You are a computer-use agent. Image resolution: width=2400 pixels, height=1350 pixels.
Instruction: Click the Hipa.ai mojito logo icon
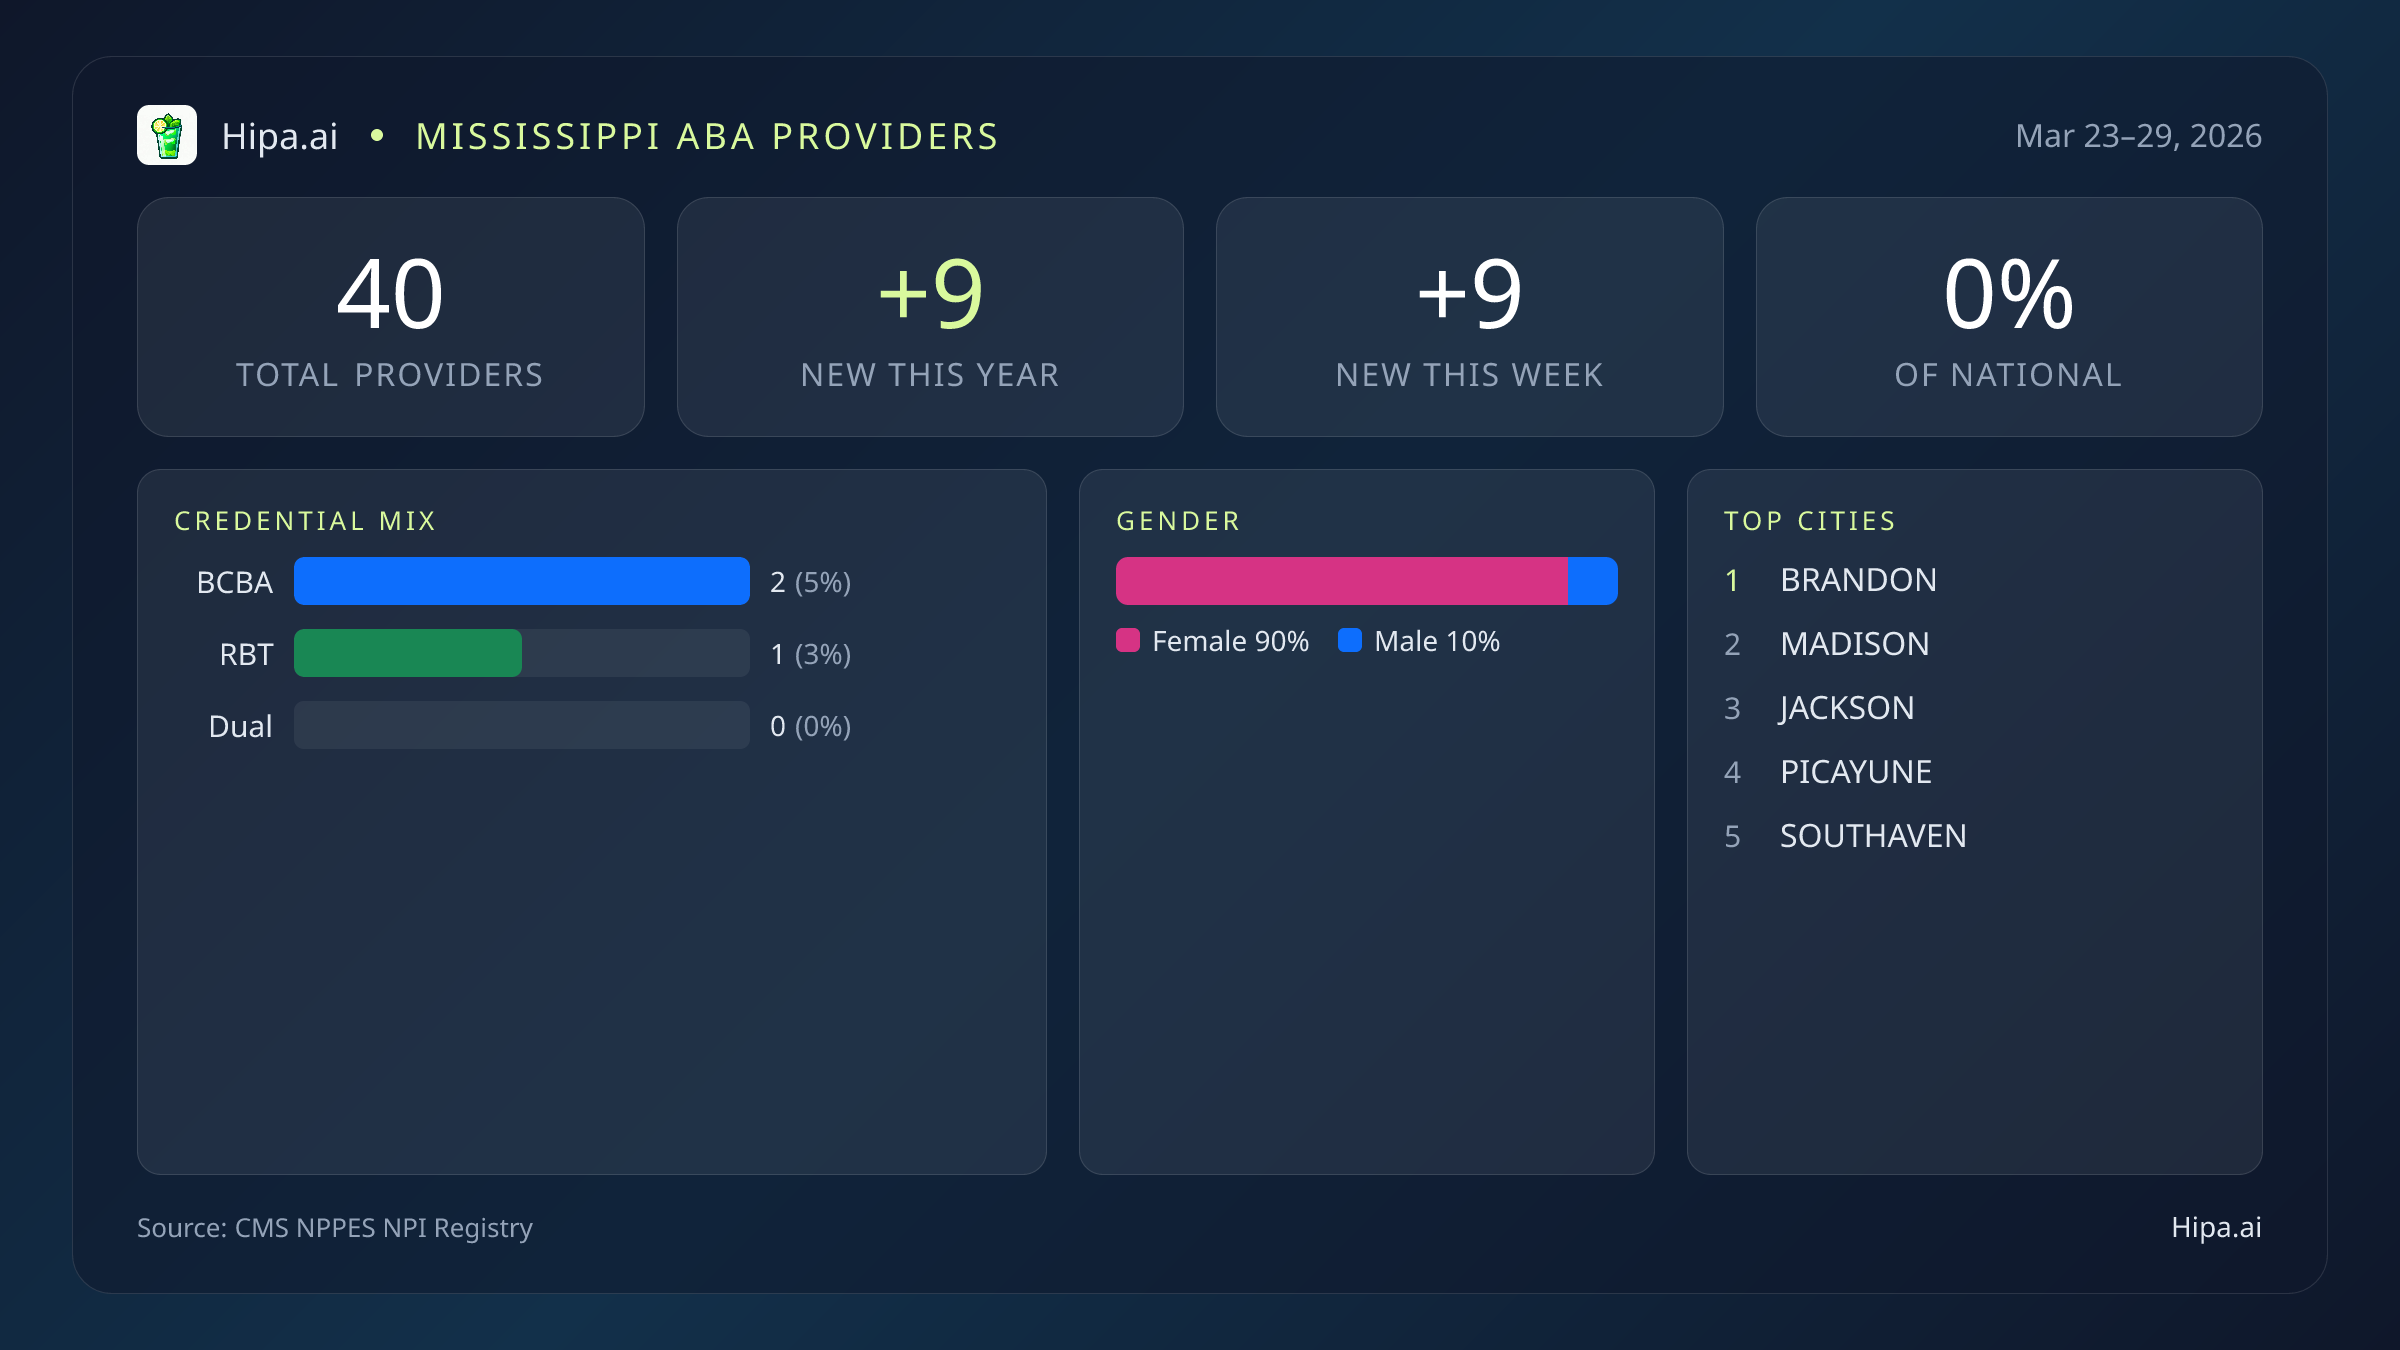click(x=168, y=134)
